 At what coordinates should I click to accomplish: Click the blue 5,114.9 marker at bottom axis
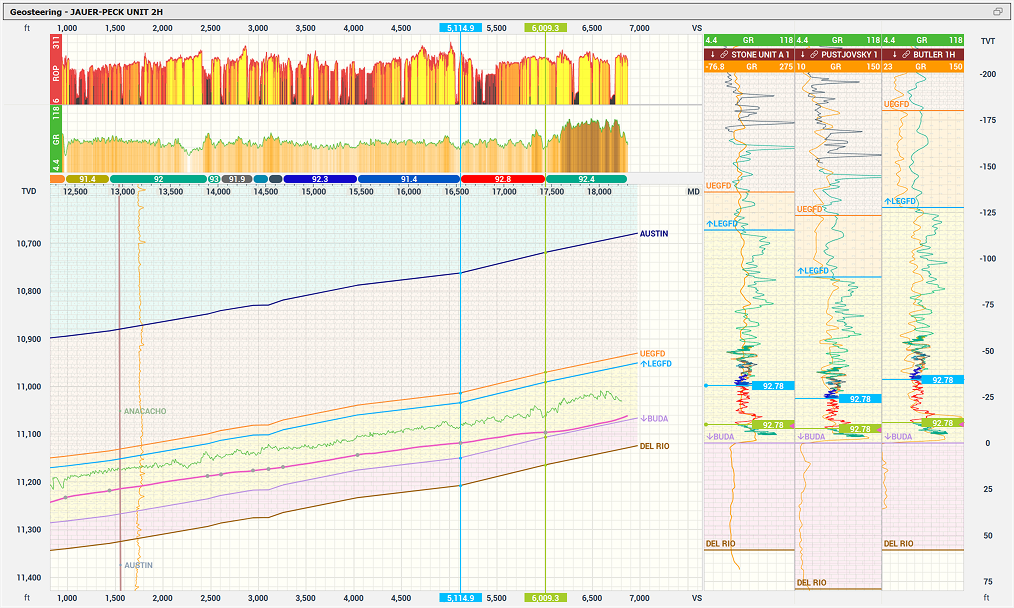460,598
